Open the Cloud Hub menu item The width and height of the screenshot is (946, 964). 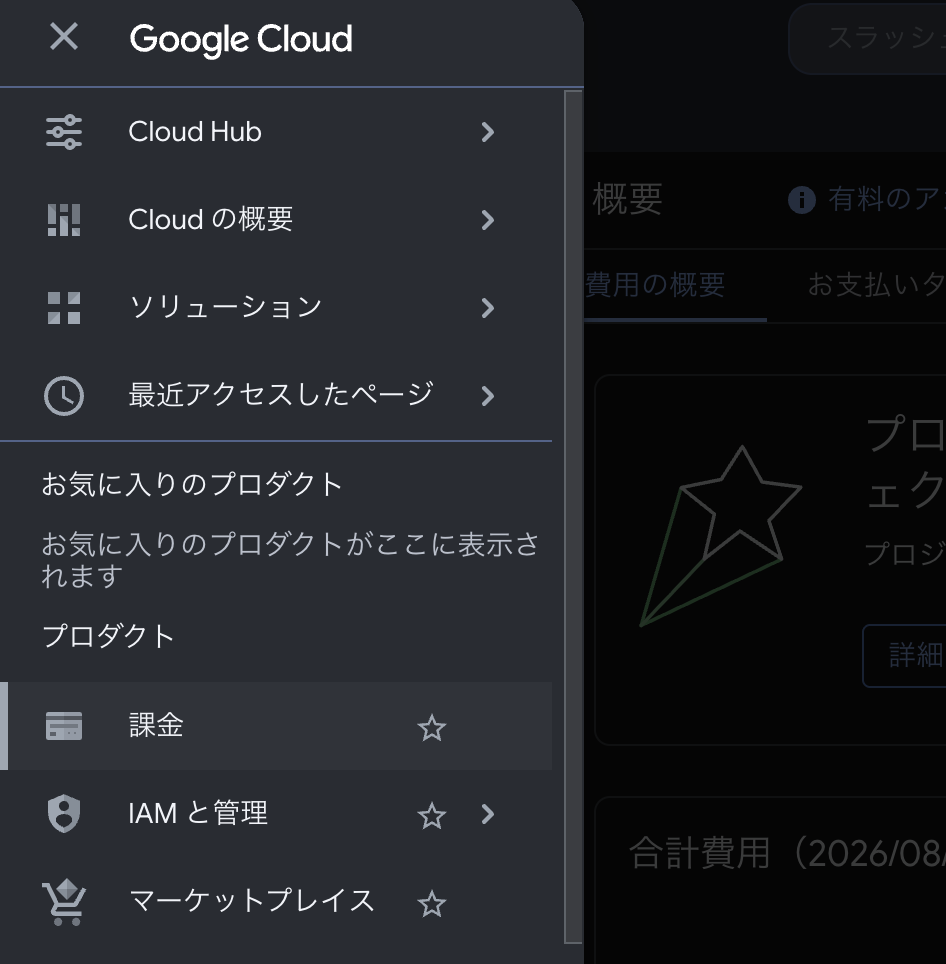pyautogui.click(x=276, y=132)
